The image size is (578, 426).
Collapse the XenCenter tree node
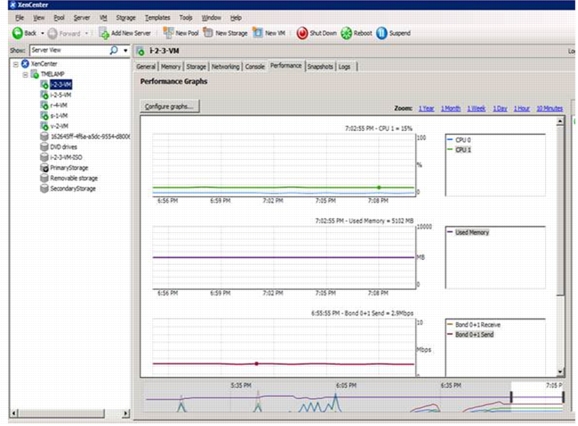click(x=15, y=64)
